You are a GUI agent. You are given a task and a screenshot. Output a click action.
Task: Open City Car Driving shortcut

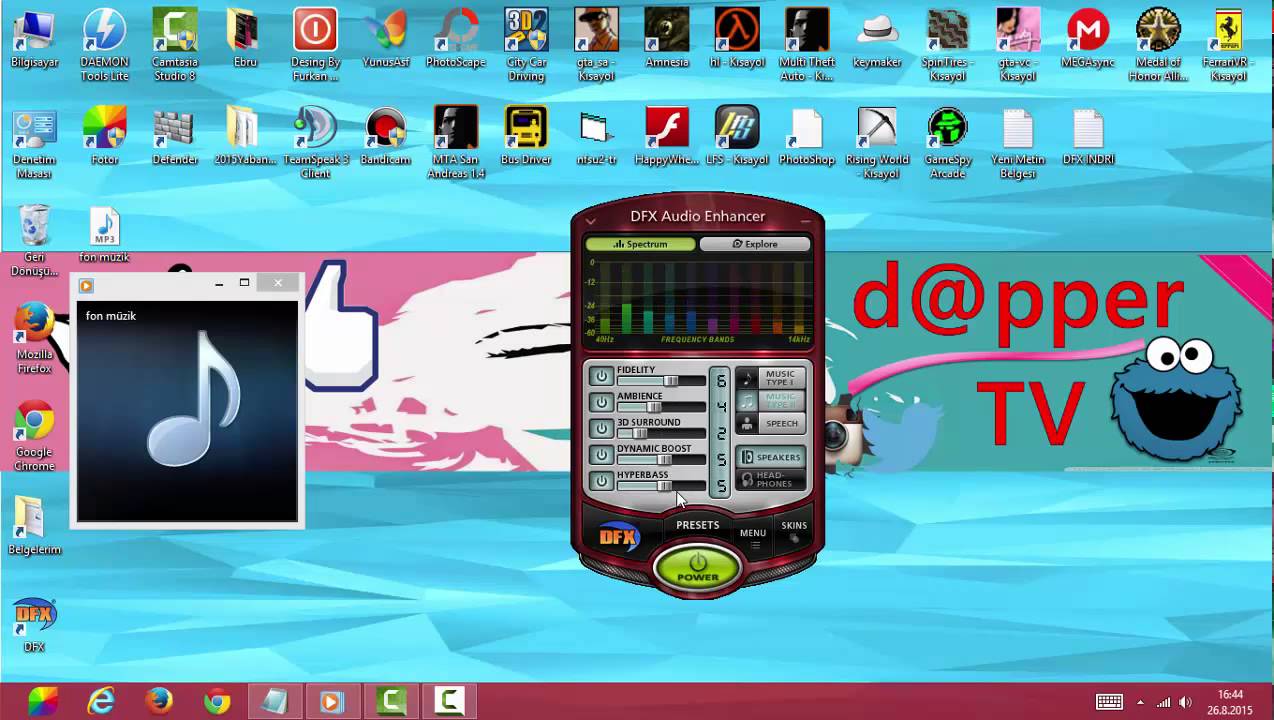(526, 45)
